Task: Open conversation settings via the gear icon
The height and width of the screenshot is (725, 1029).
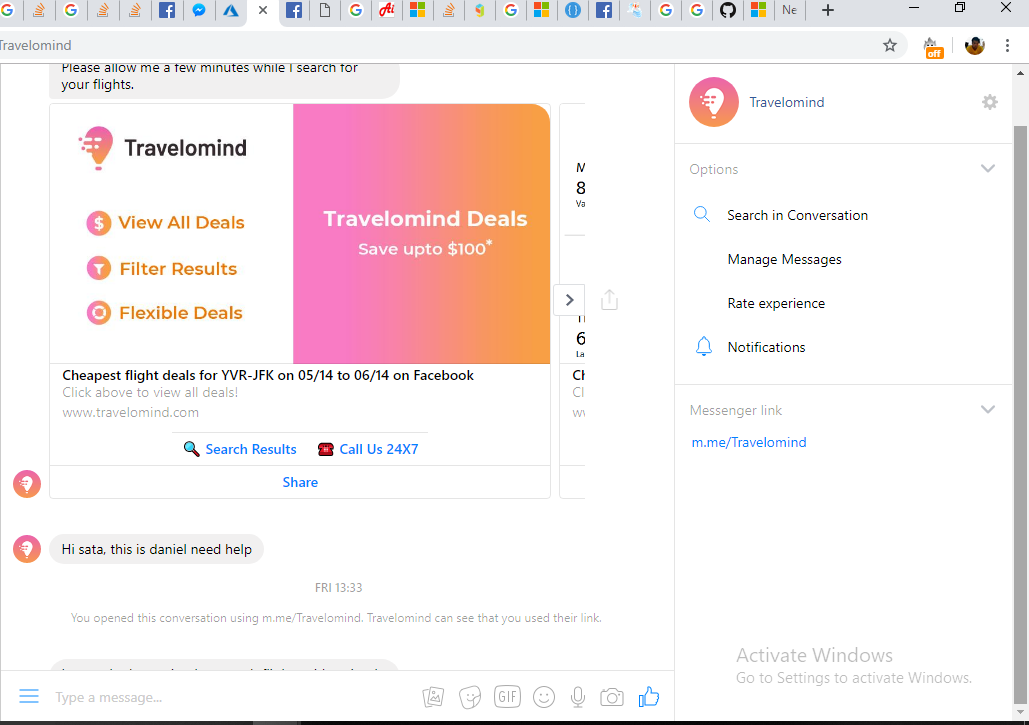Action: (990, 101)
